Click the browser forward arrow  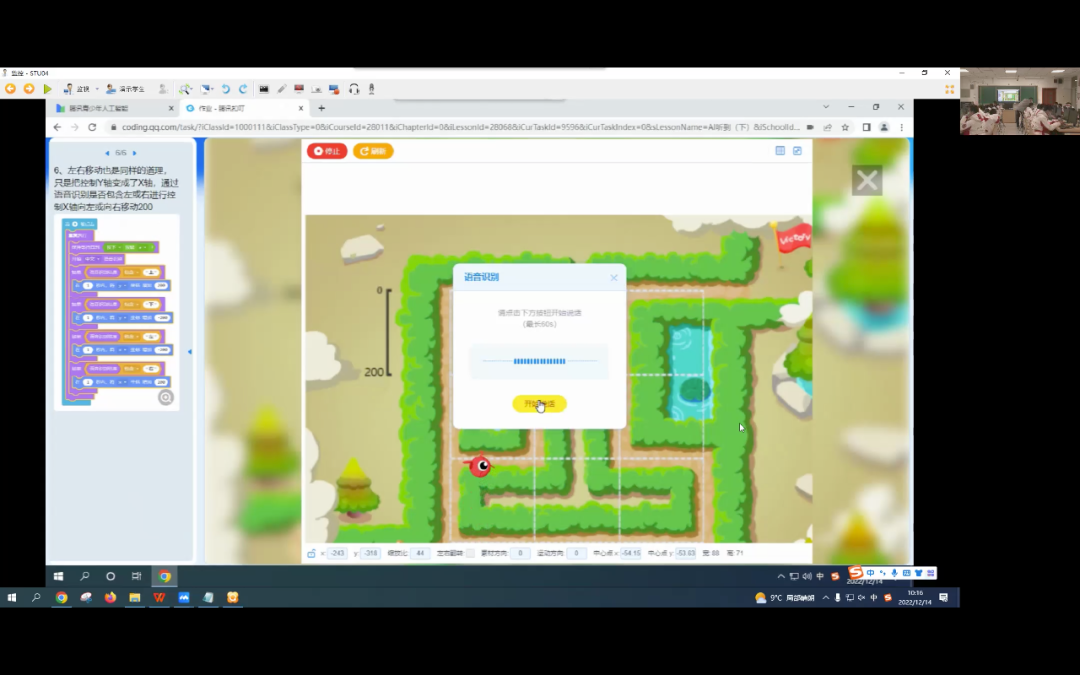74,127
